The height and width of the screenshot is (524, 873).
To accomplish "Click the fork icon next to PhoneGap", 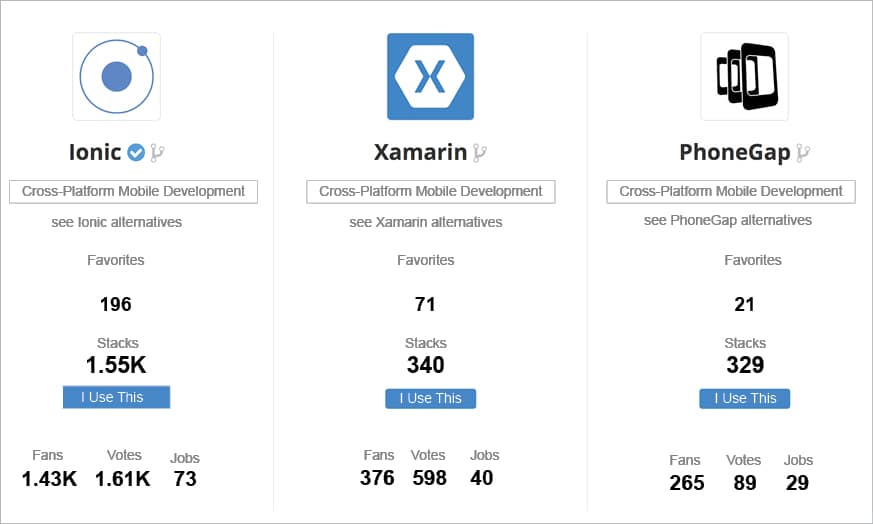I will (802, 153).
